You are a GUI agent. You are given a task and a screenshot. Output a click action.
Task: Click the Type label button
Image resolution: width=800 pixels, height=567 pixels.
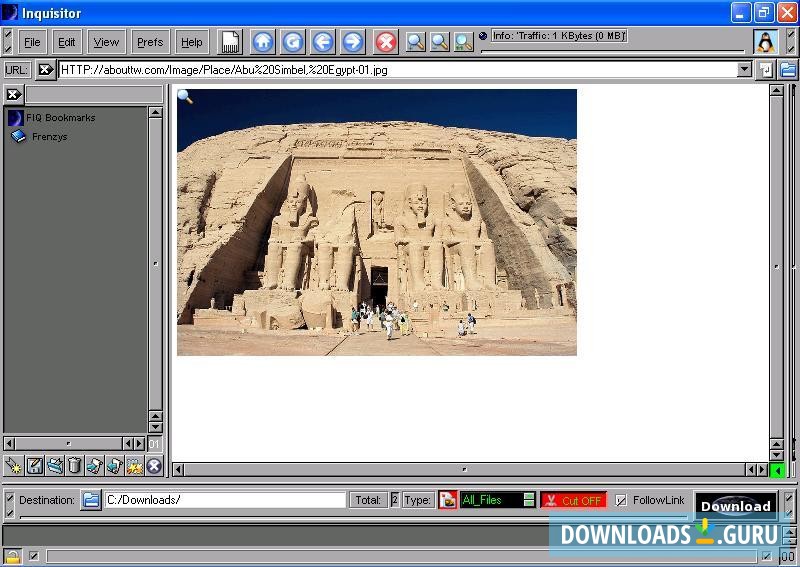418,500
